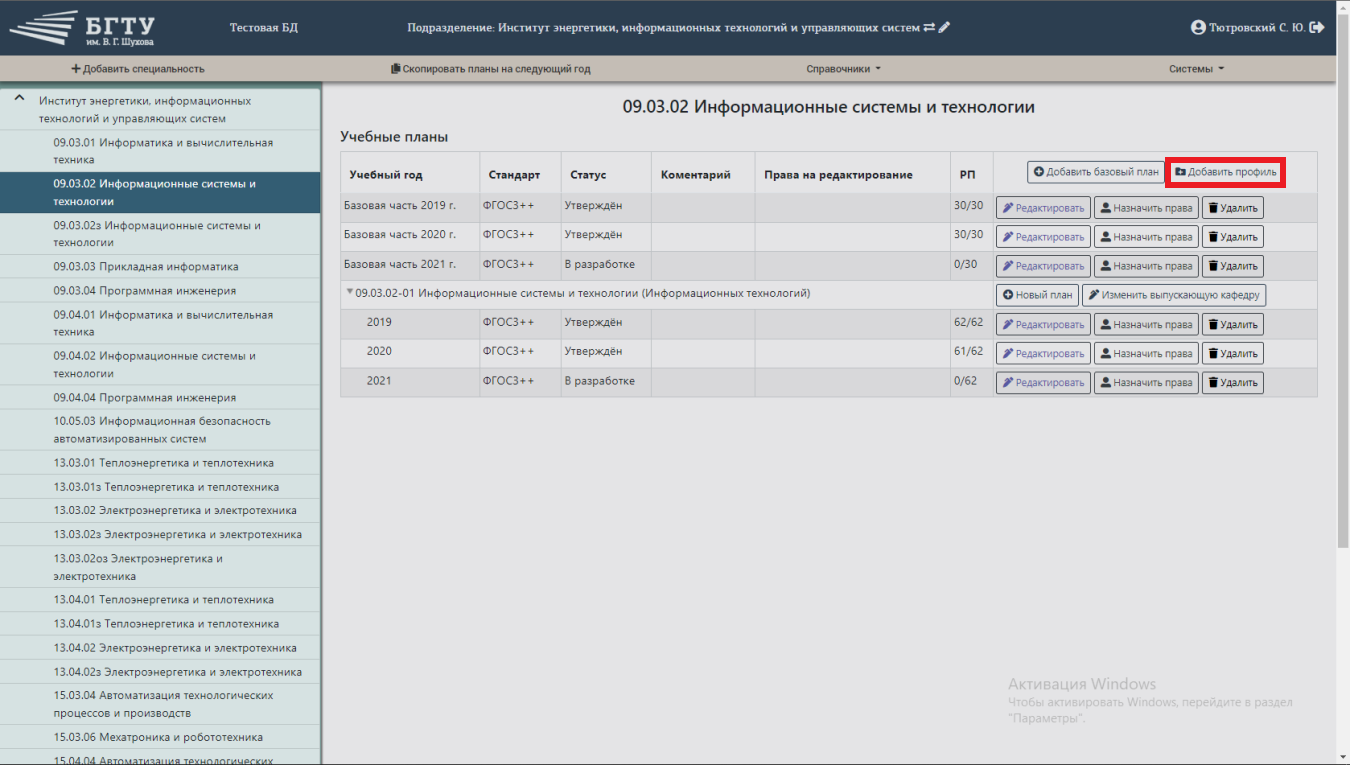1350x765 pixels.
Task: Open the Справочники dropdown menu
Action: [x=844, y=69]
